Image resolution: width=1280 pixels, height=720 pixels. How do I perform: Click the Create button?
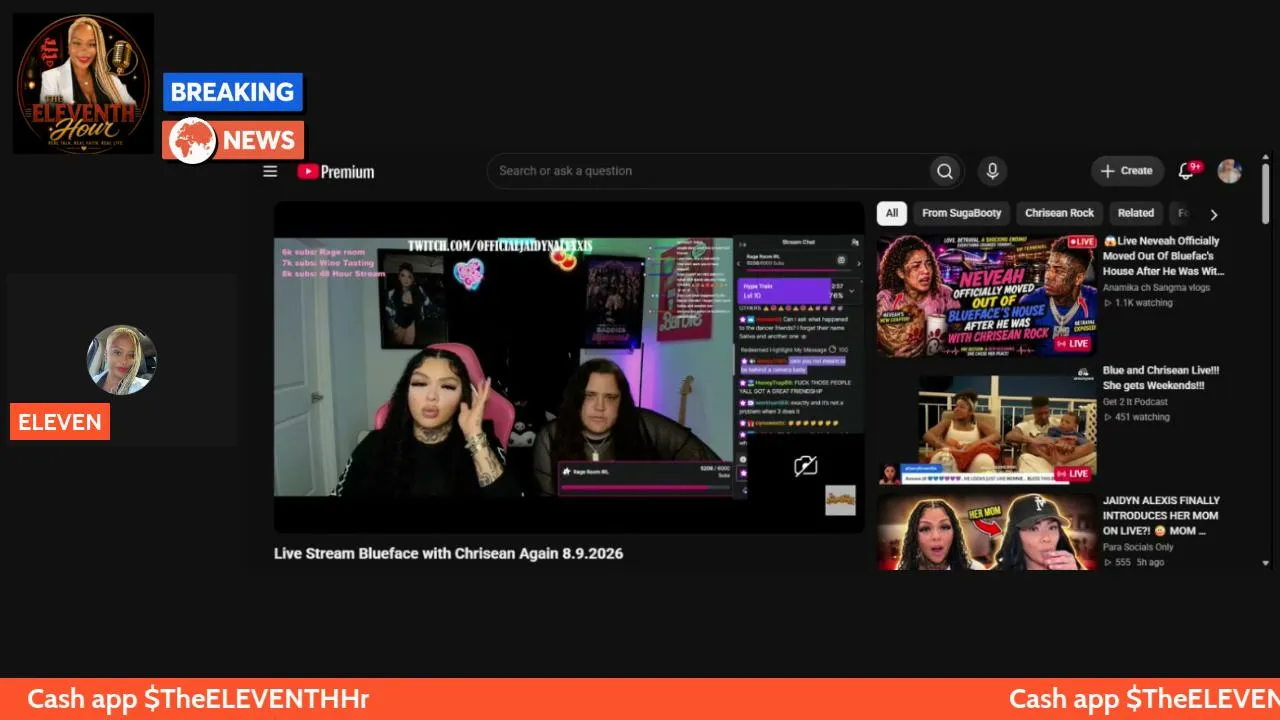click(1127, 171)
